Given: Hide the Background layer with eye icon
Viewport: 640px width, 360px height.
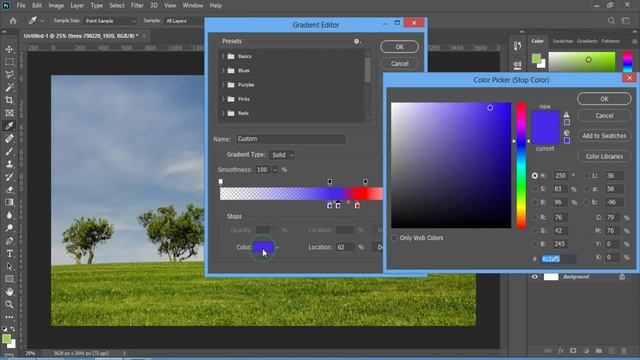Looking at the screenshot, I should (535, 277).
